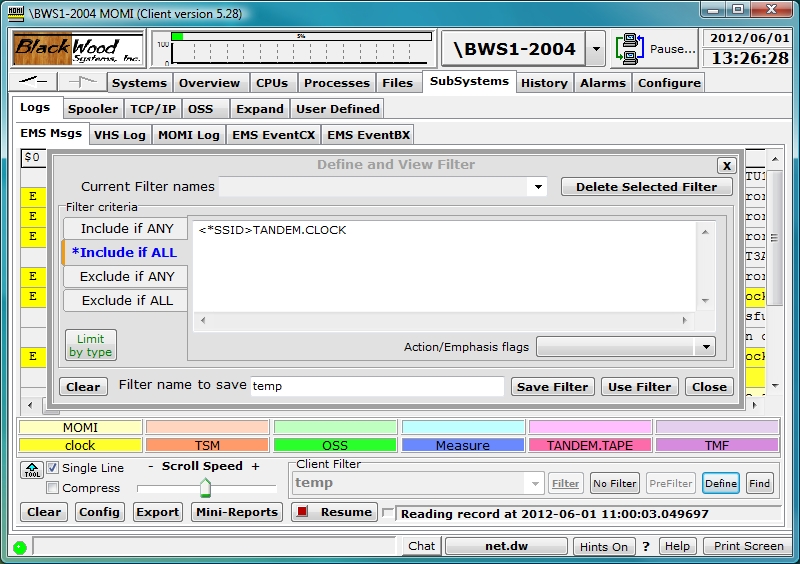The width and height of the screenshot is (800, 564).
Task: Click the TOOL icon beside Single Line
Action: (x=31, y=468)
